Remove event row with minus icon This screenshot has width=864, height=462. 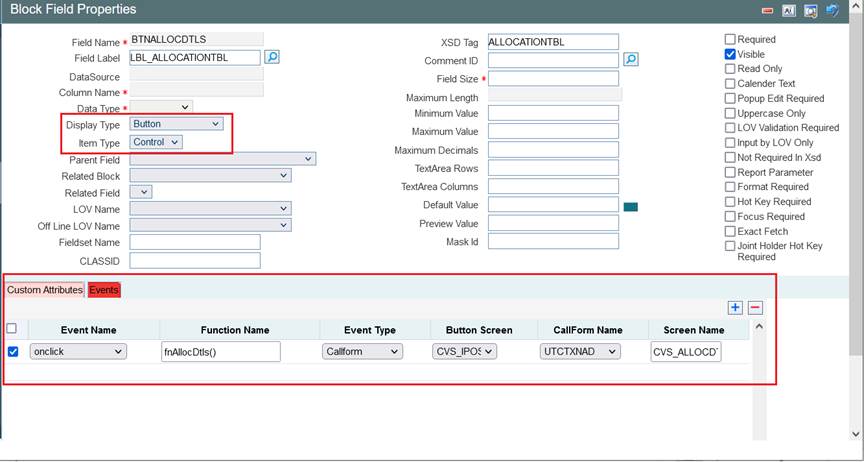(x=755, y=308)
